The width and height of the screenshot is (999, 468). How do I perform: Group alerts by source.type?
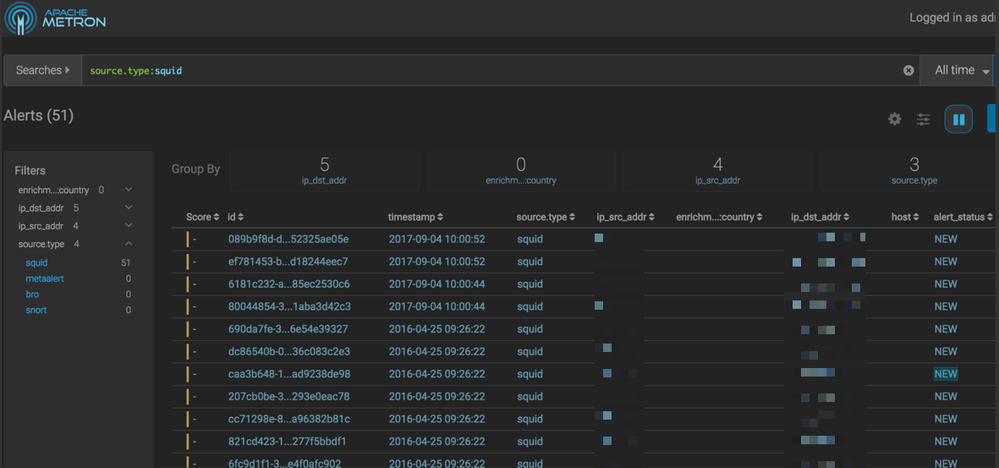(x=913, y=171)
